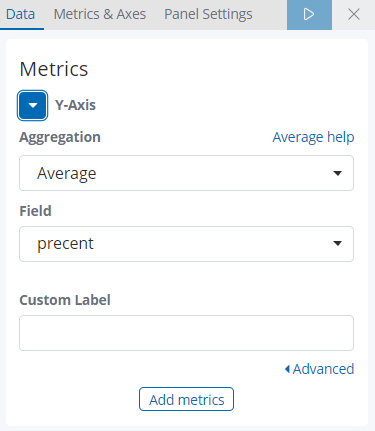Click the Aggregation field label

pos(60,137)
